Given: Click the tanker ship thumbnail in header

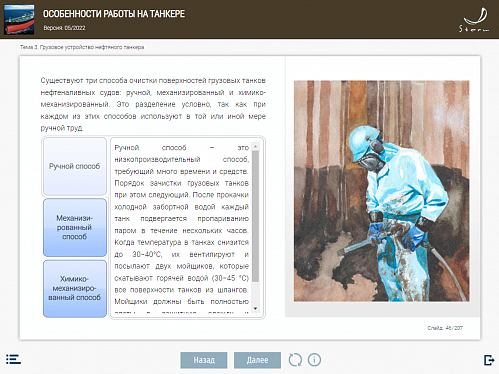Looking at the screenshot, I should point(19,19).
